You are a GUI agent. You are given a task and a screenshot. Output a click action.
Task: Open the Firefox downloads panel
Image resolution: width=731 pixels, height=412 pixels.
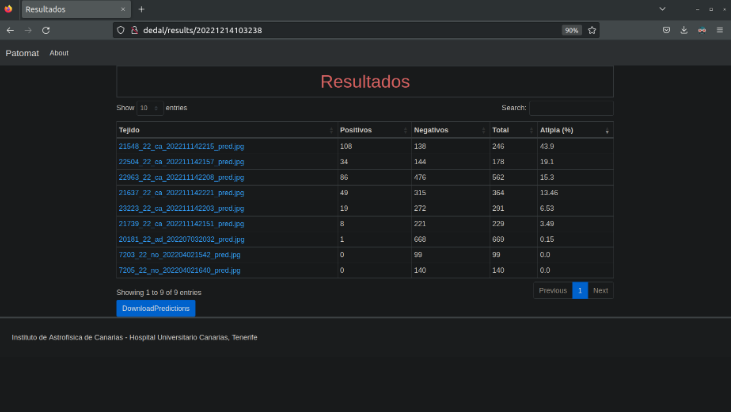[x=684, y=30]
